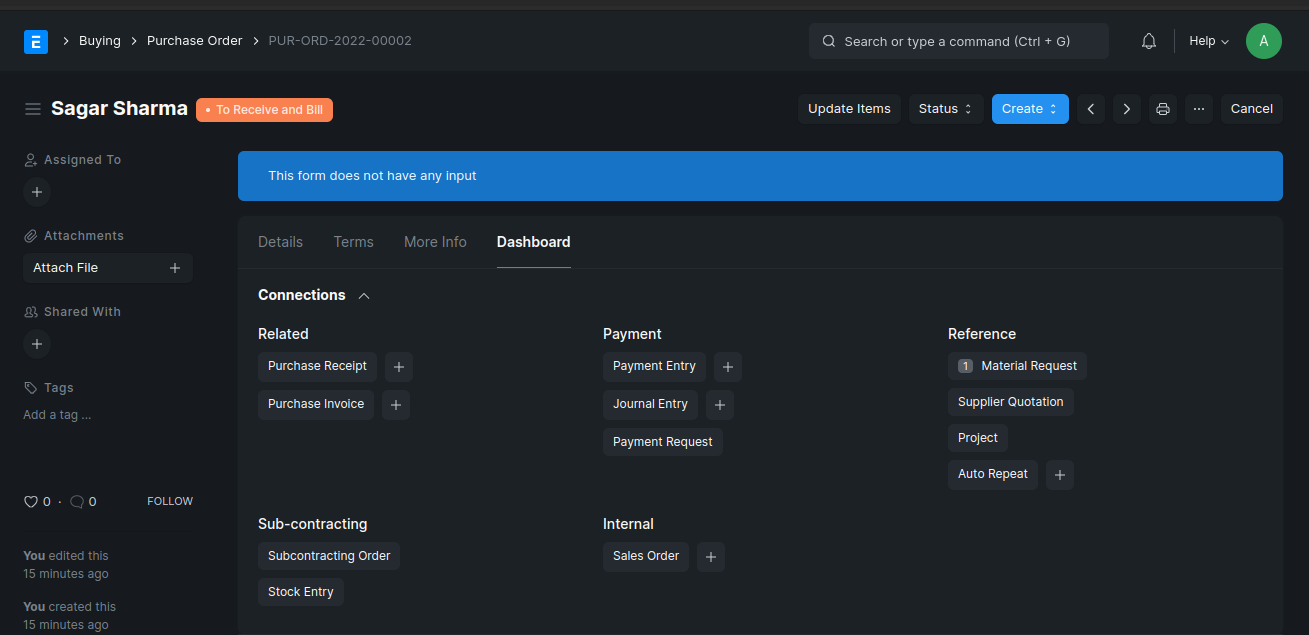Click Cancel to cancel the document
This screenshot has height=635, width=1309.
1251,108
